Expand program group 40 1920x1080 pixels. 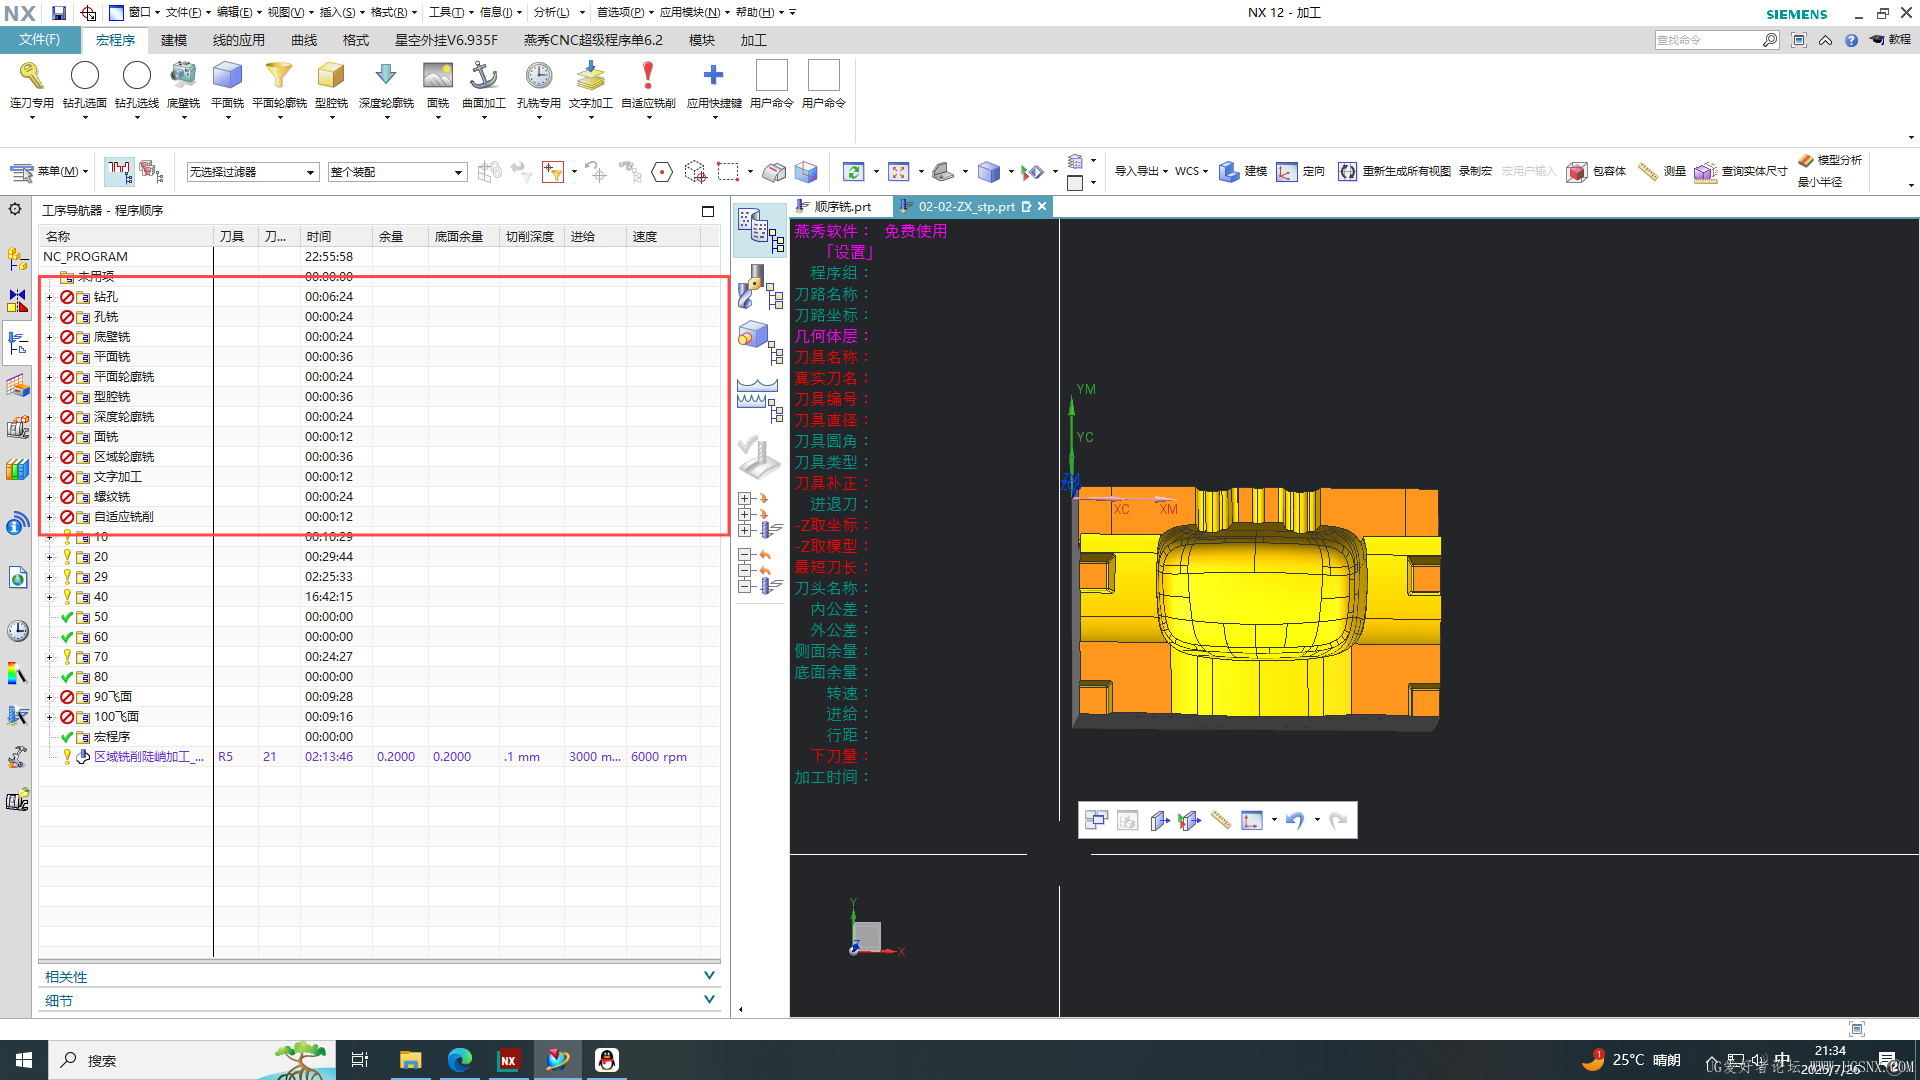[49, 597]
